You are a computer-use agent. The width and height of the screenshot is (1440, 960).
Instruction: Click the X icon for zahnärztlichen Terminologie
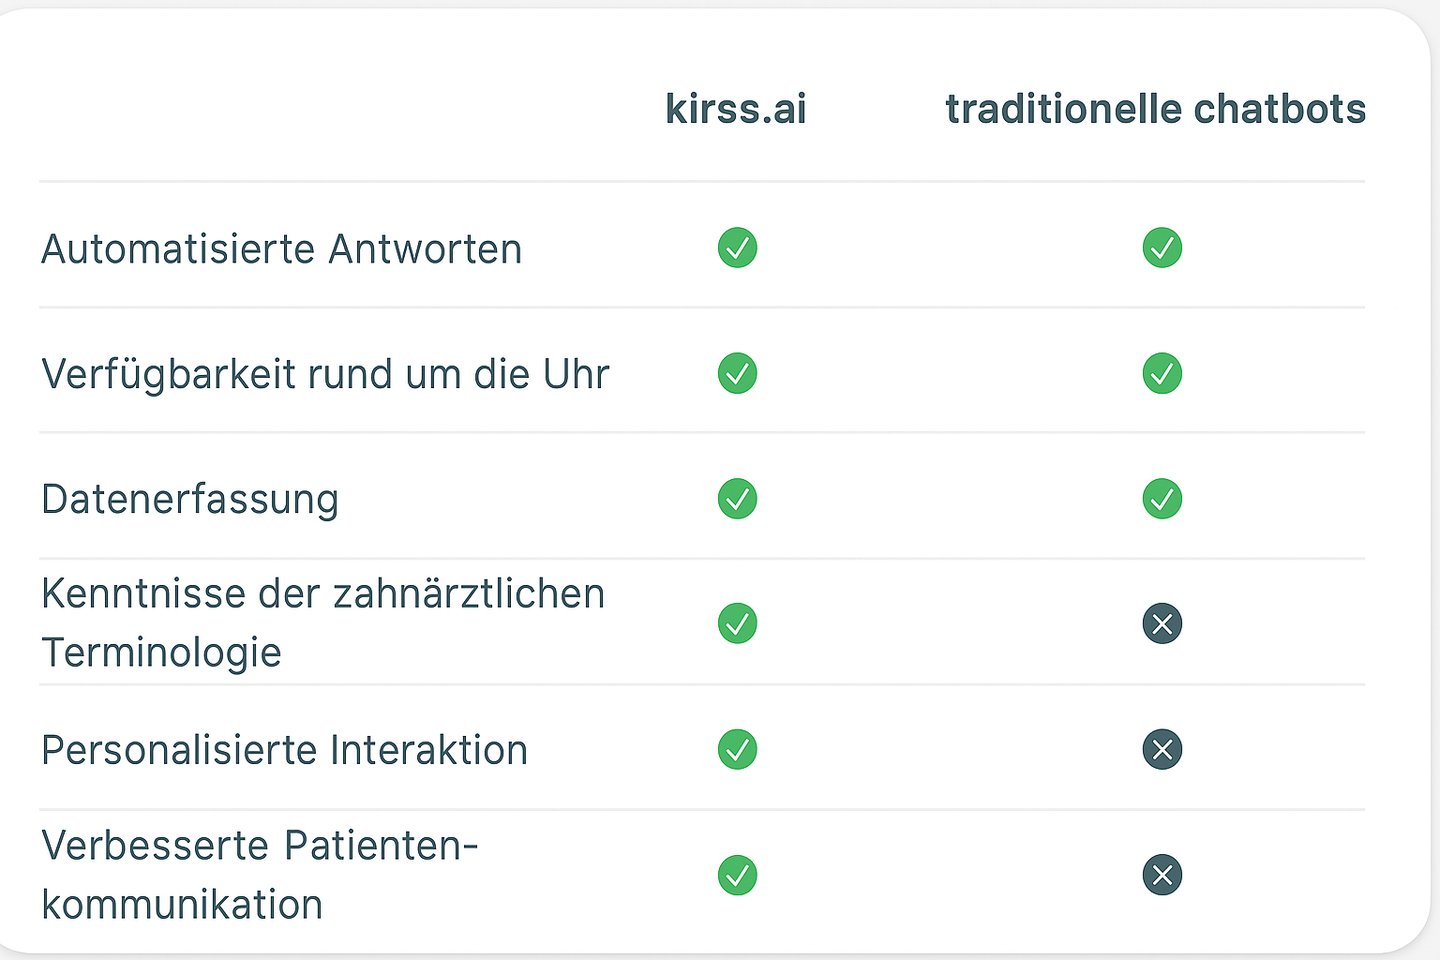click(x=1162, y=624)
